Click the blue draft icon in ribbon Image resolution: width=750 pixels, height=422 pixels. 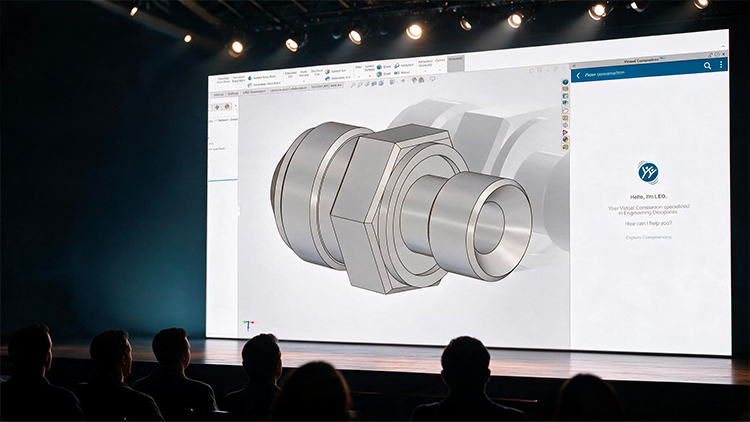[379, 74]
